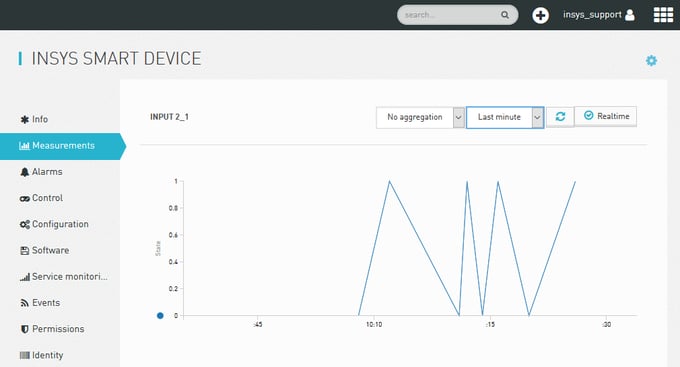Toggle the State series legend dot
Screen dimensions: 680x367
point(160,315)
